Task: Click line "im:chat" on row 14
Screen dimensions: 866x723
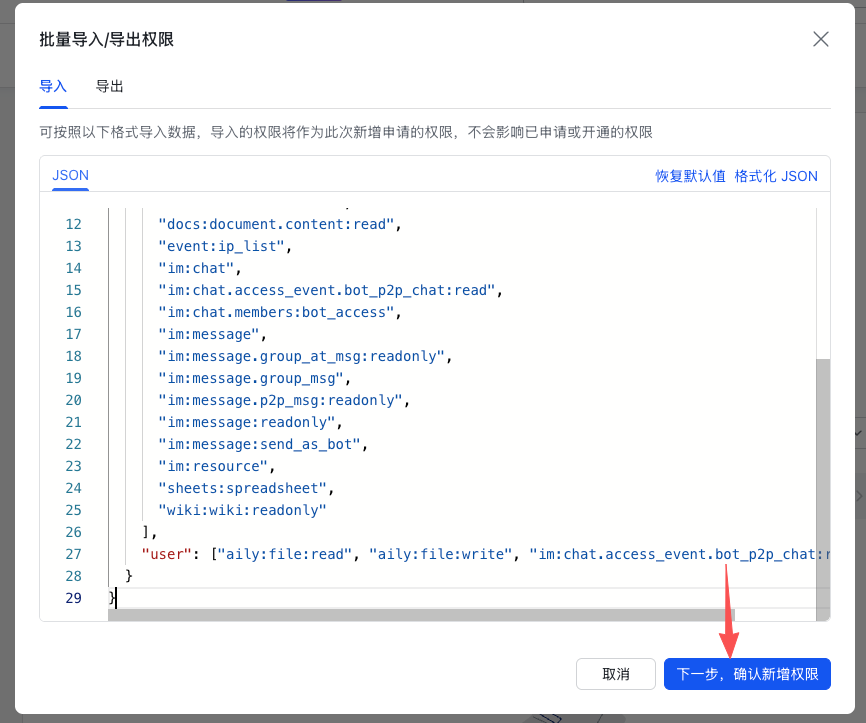Action: click(200, 268)
